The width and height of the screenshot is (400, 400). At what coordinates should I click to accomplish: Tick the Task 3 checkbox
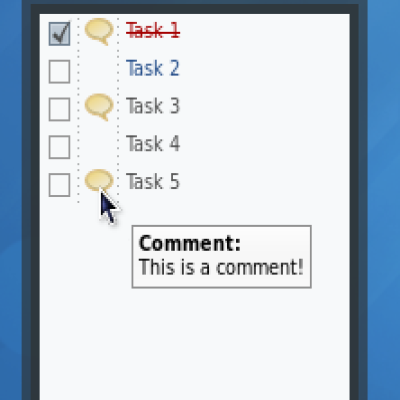click(59, 109)
